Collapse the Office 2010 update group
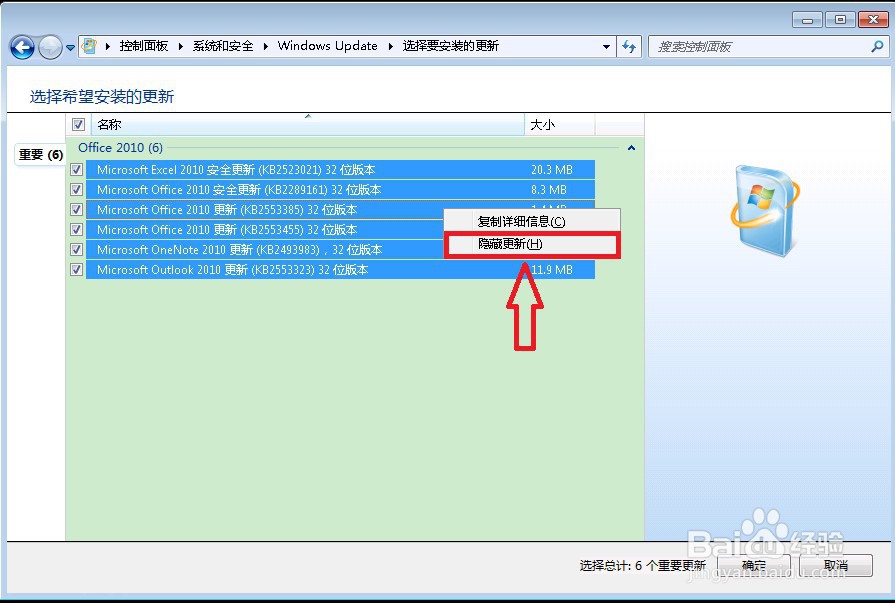This screenshot has height=603, width=895. coord(630,147)
